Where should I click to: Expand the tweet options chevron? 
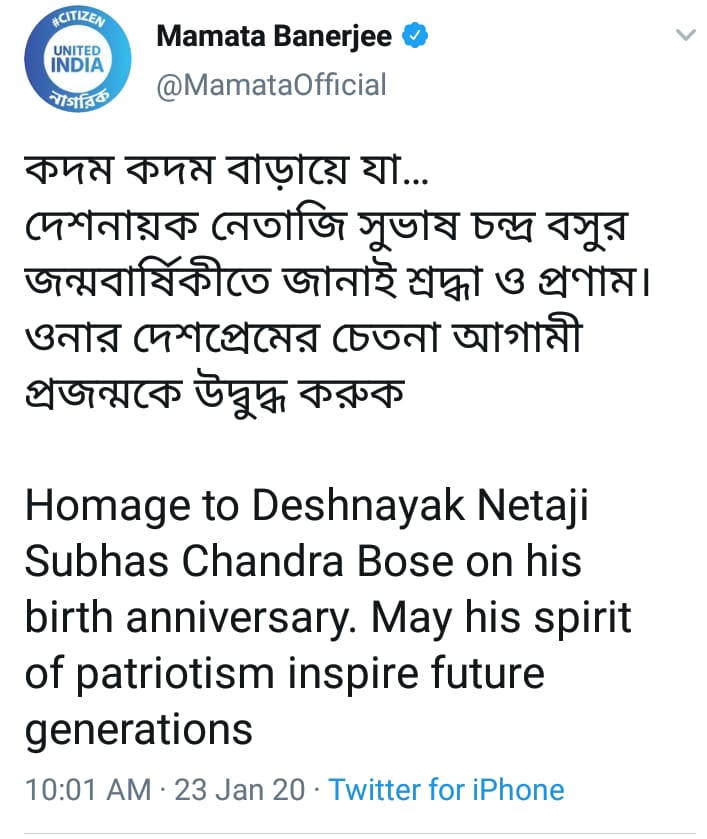[x=685, y=35]
